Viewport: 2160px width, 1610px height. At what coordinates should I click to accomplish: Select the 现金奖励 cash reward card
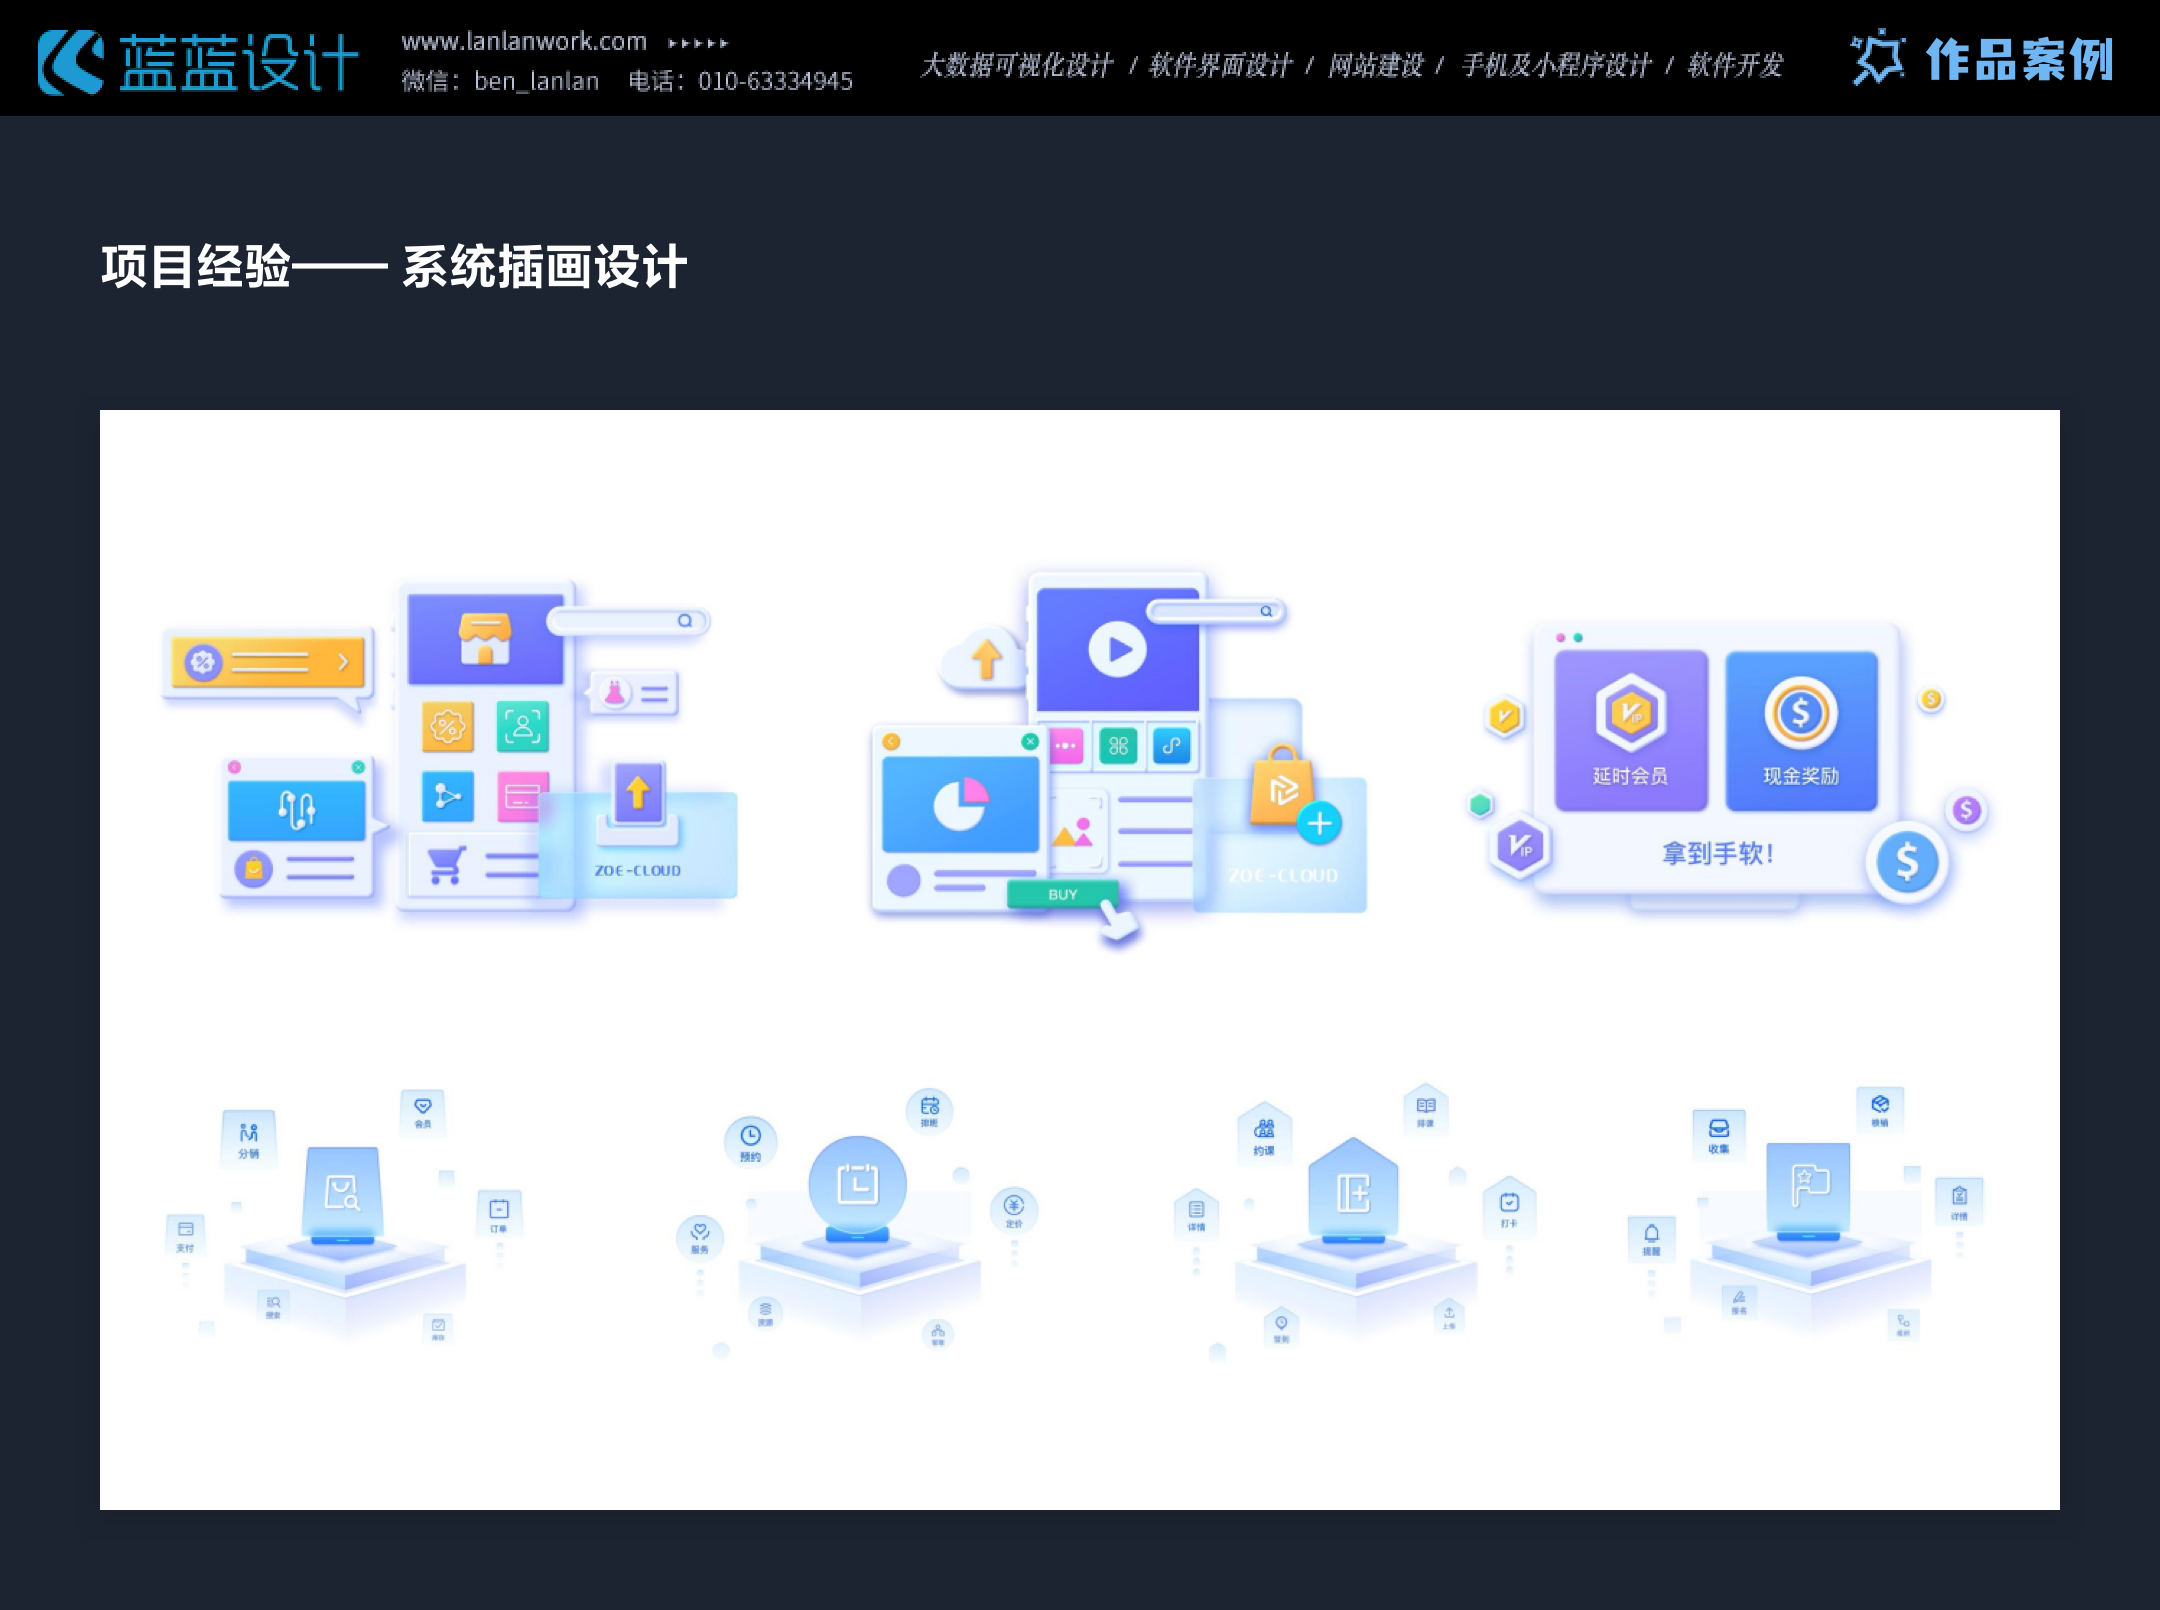1801,730
